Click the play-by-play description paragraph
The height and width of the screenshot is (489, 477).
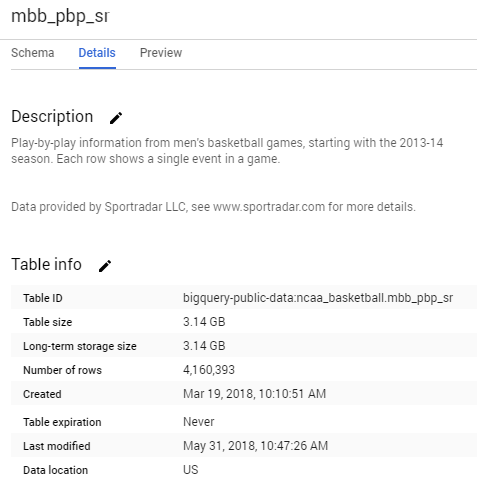(x=227, y=151)
